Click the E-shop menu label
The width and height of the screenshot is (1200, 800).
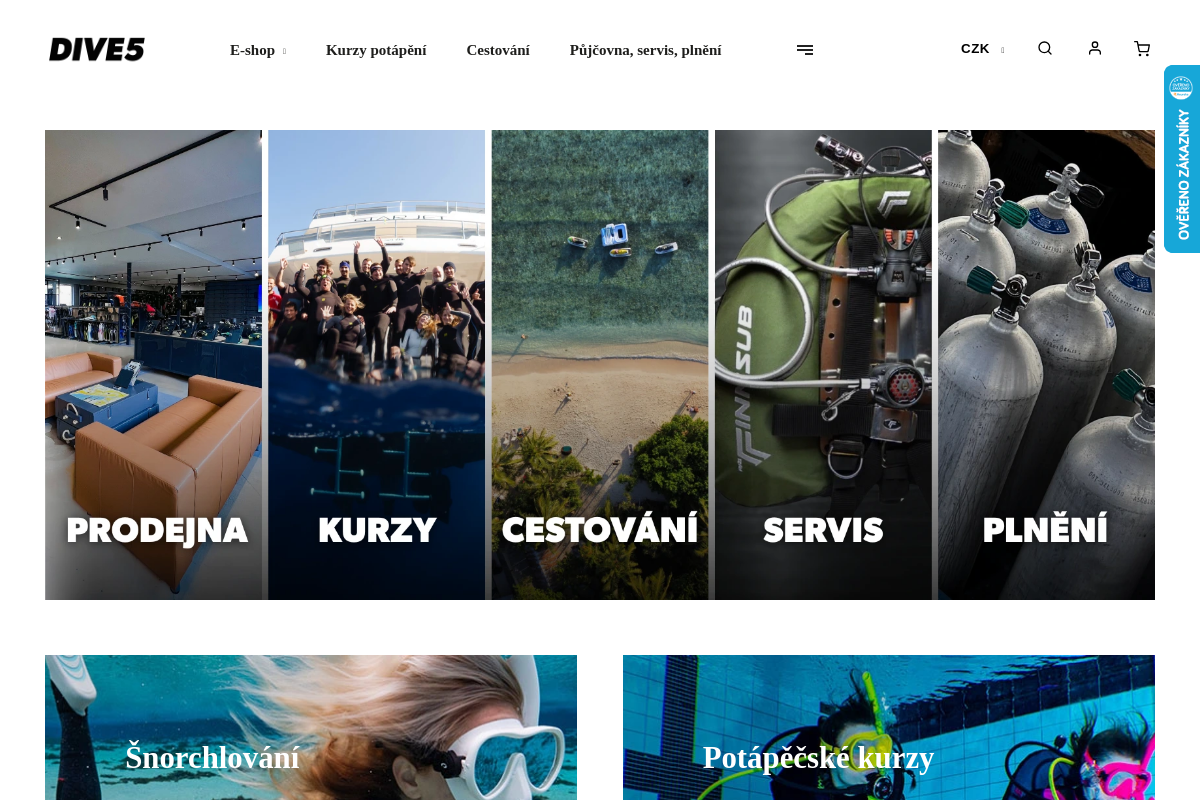(252, 50)
